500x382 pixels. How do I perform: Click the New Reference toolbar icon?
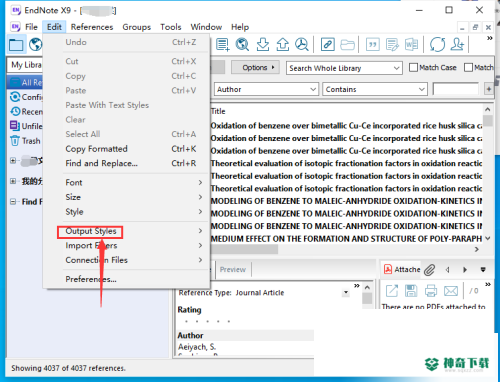click(x=223, y=44)
